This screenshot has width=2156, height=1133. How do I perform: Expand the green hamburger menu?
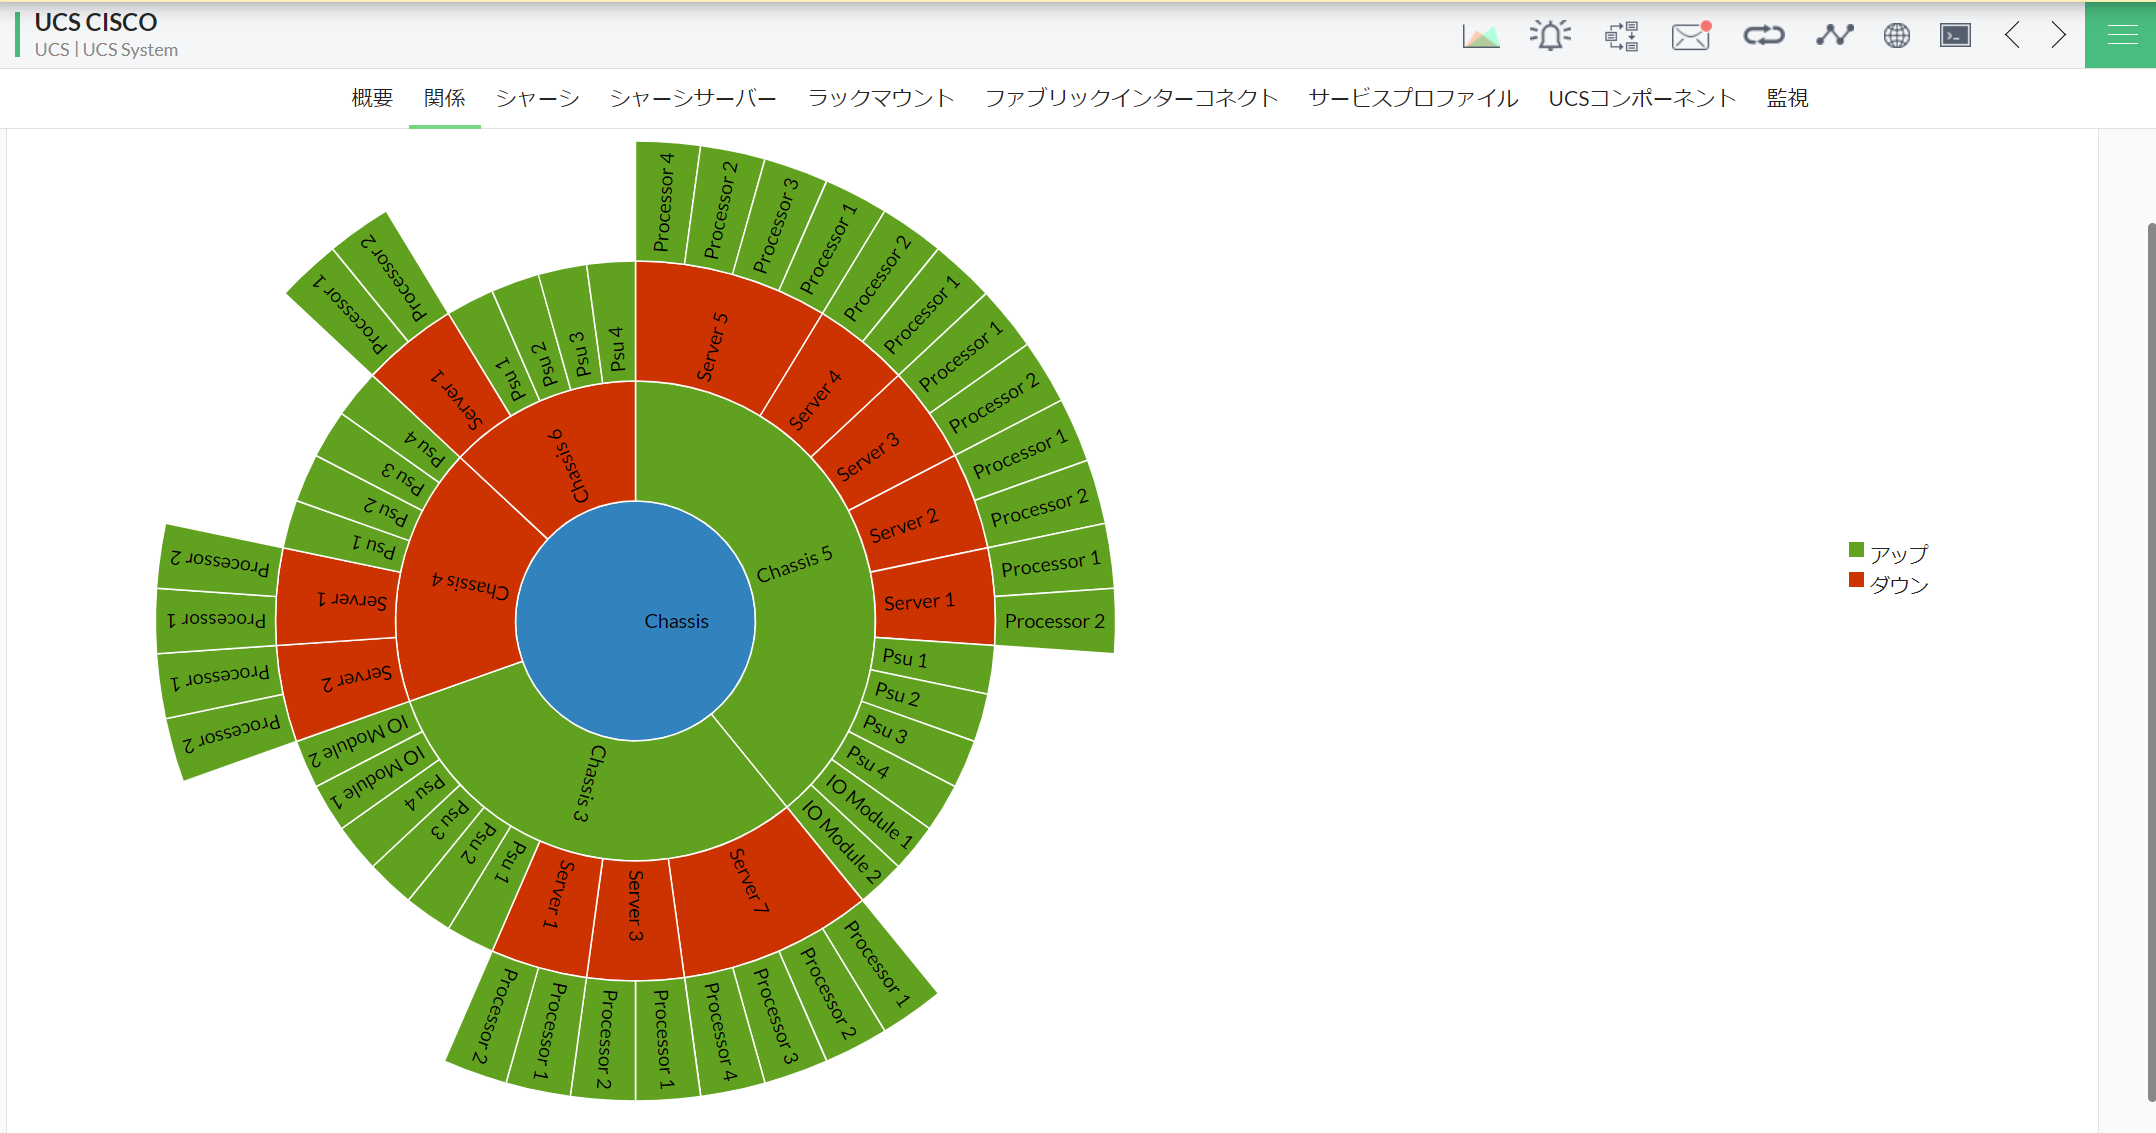tap(2121, 36)
